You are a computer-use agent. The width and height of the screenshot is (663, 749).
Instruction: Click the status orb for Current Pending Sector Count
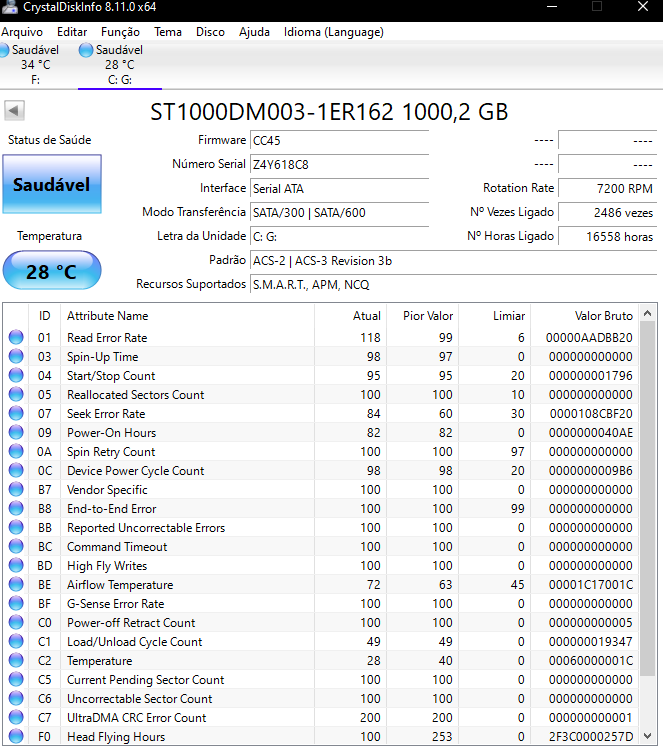coord(16,679)
